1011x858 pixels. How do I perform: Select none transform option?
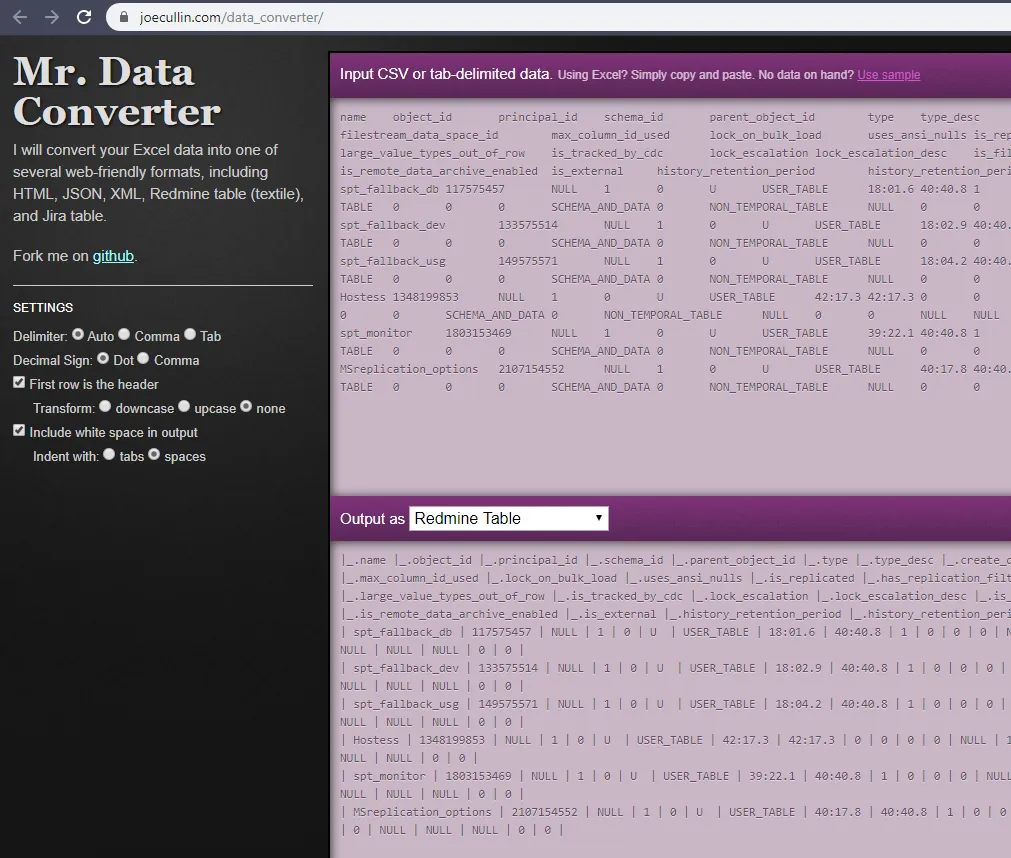point(246,407)
